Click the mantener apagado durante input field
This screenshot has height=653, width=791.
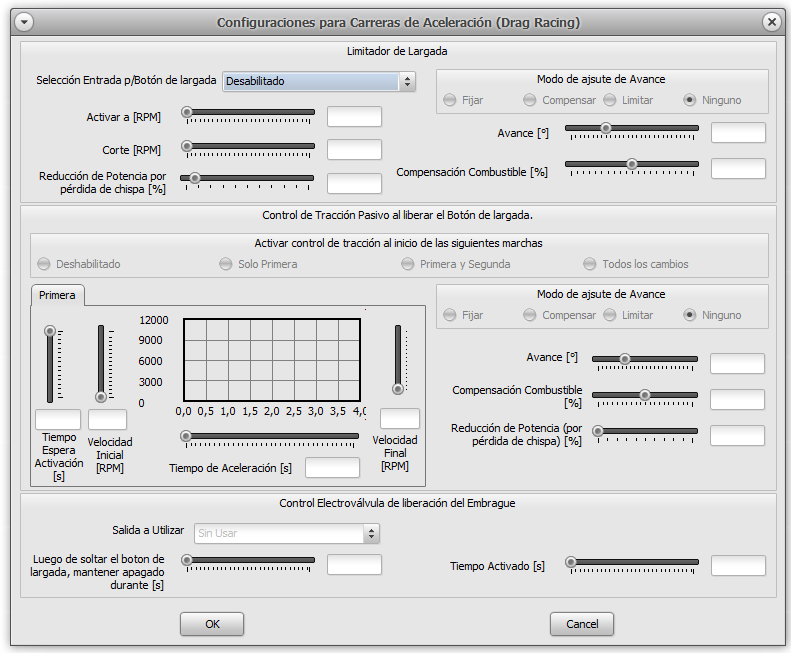pyautogui.click(x=354, y=565)
